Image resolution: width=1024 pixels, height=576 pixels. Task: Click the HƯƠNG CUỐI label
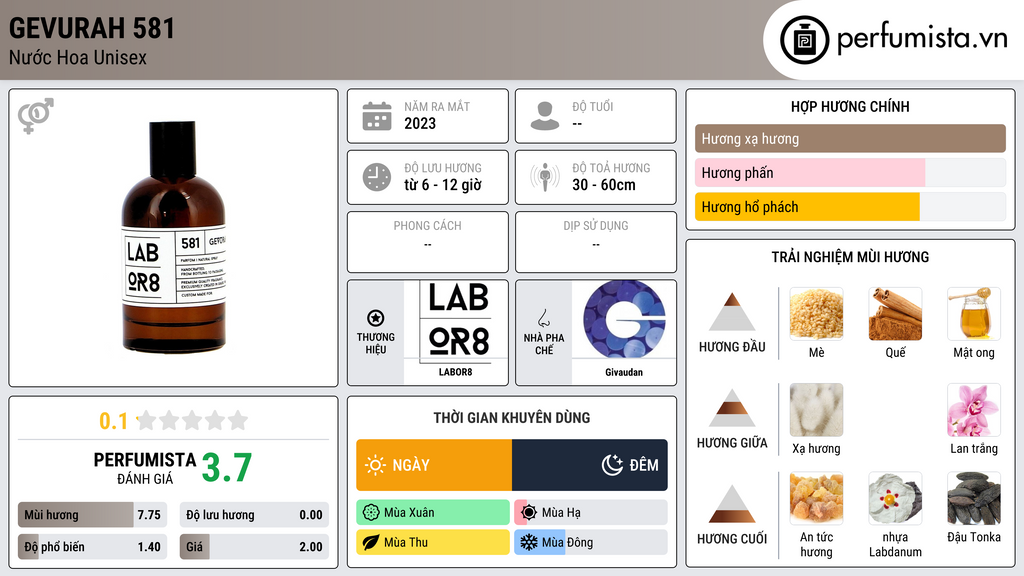coord(732,539)
